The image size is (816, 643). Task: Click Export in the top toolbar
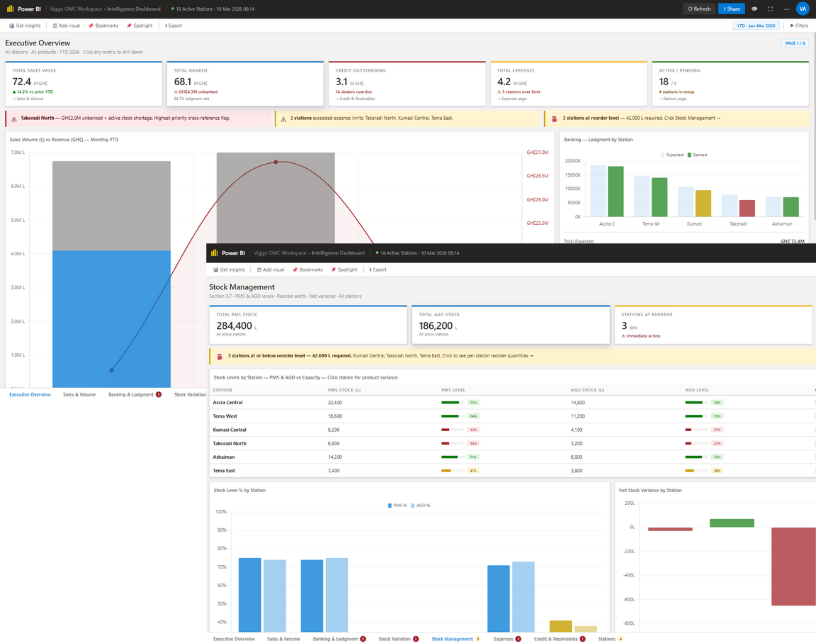(x=173, y=25)
